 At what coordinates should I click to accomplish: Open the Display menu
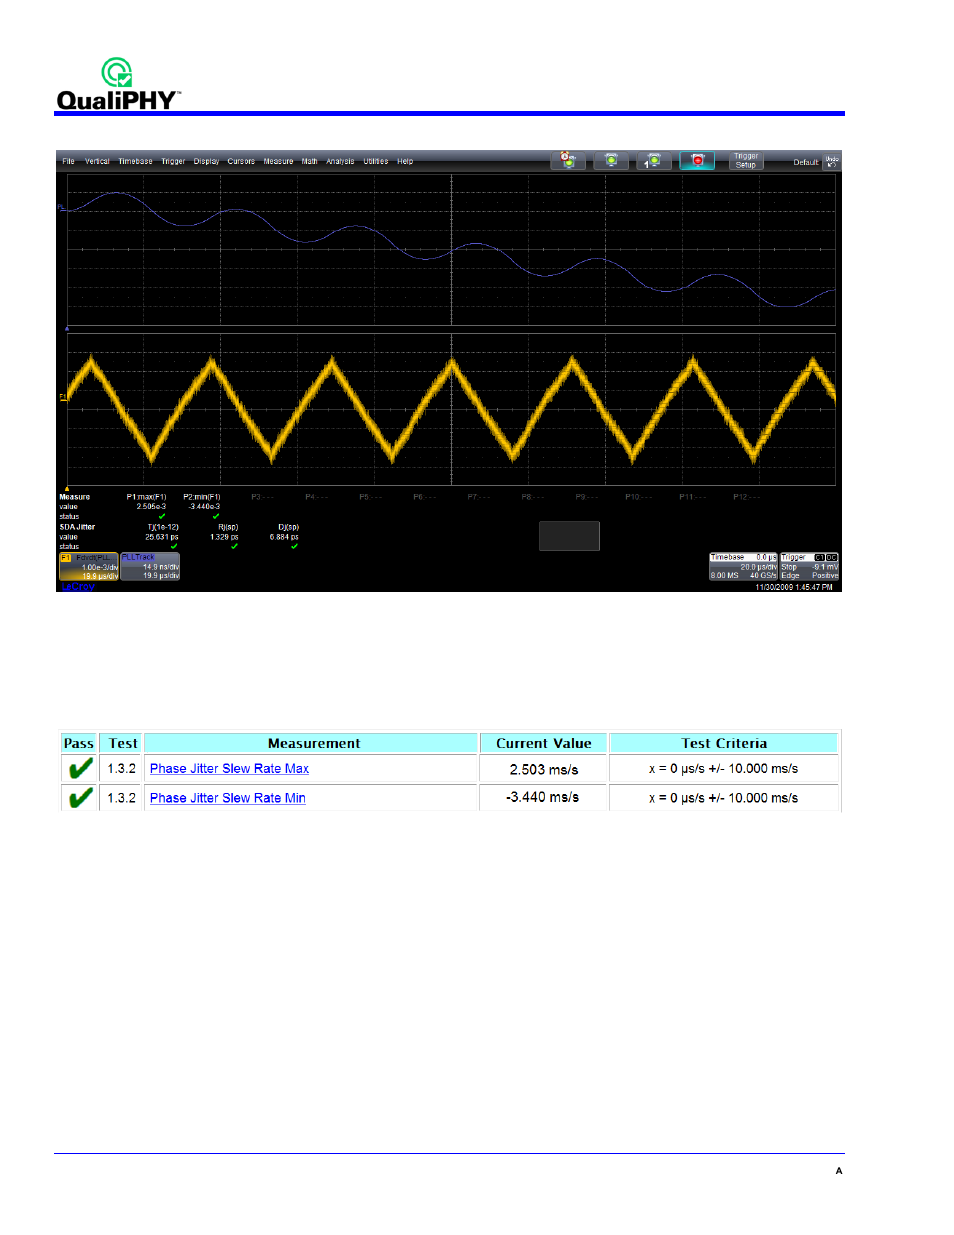pos(206,161)
